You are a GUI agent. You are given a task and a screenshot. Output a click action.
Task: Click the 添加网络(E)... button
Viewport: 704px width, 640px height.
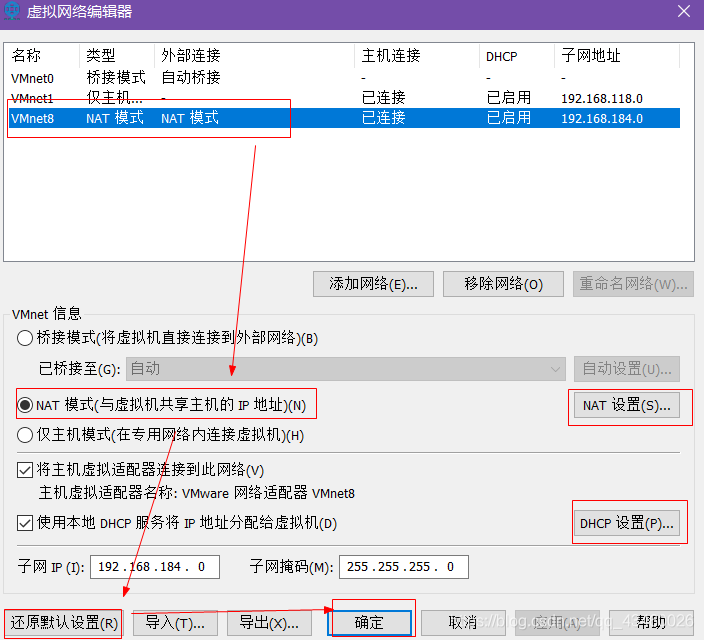(373, 284)
